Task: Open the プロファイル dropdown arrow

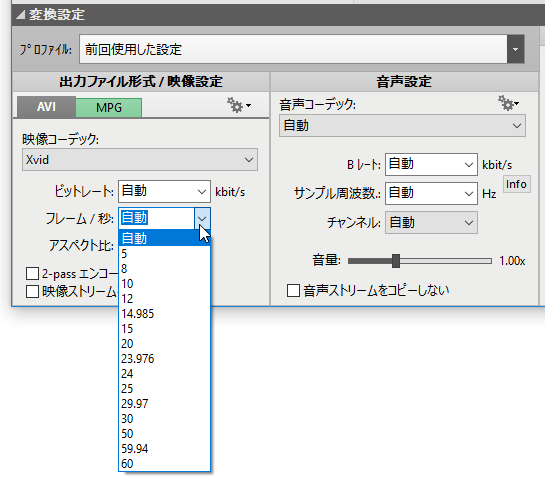Action: point(515,49)
